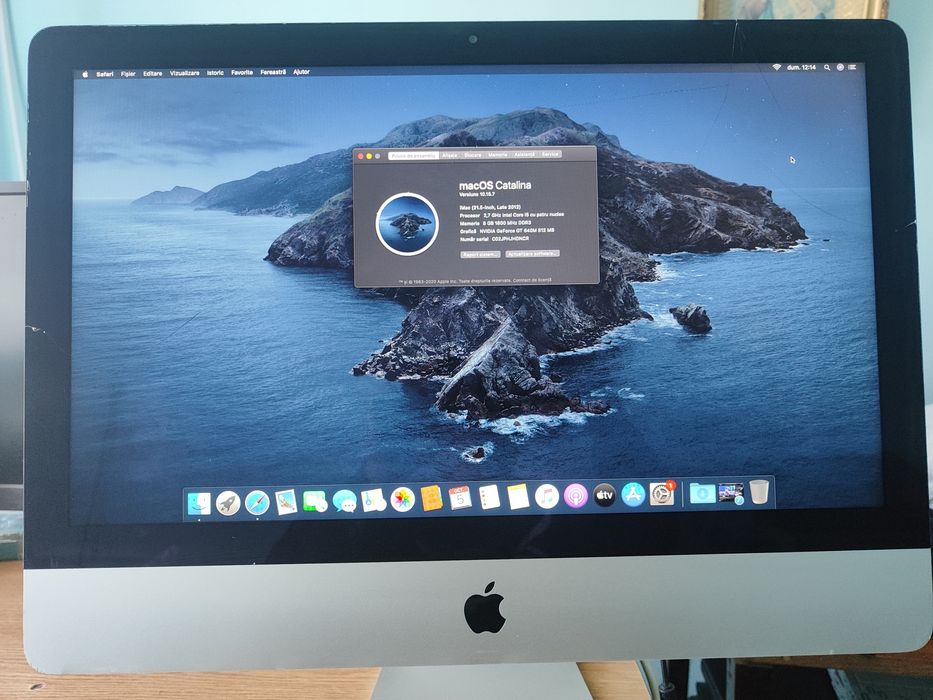This screenshot has width=933, height=700.
Task: Open Photos pinwheel icon in Dock
Action: pyautogui.click(x=402, y=499)
